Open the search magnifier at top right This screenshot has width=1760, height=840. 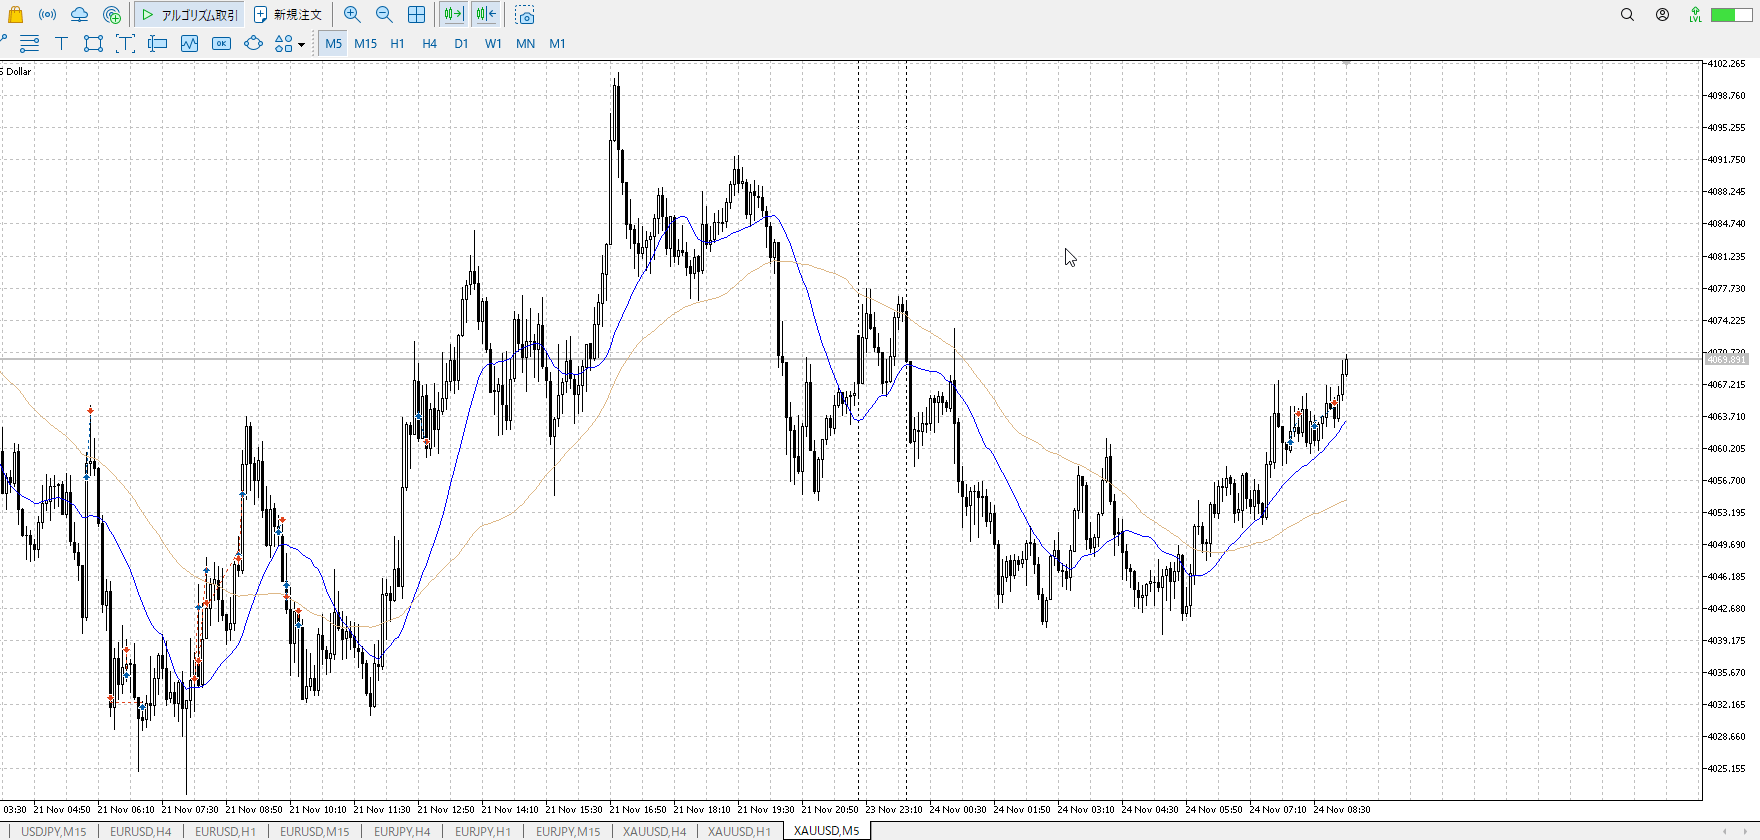pyautogui.click(x=1627, y=15)
